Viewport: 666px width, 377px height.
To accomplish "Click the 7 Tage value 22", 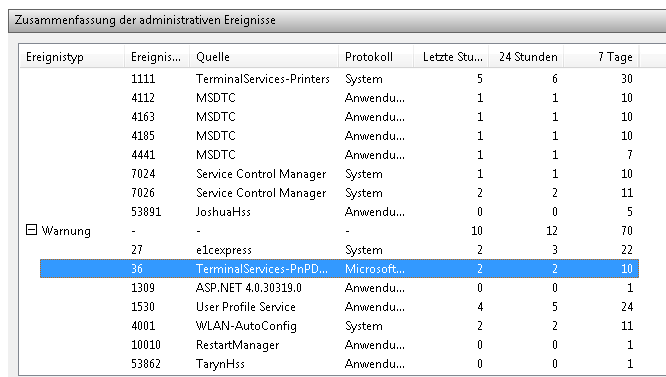I will (x=627, y=250).
